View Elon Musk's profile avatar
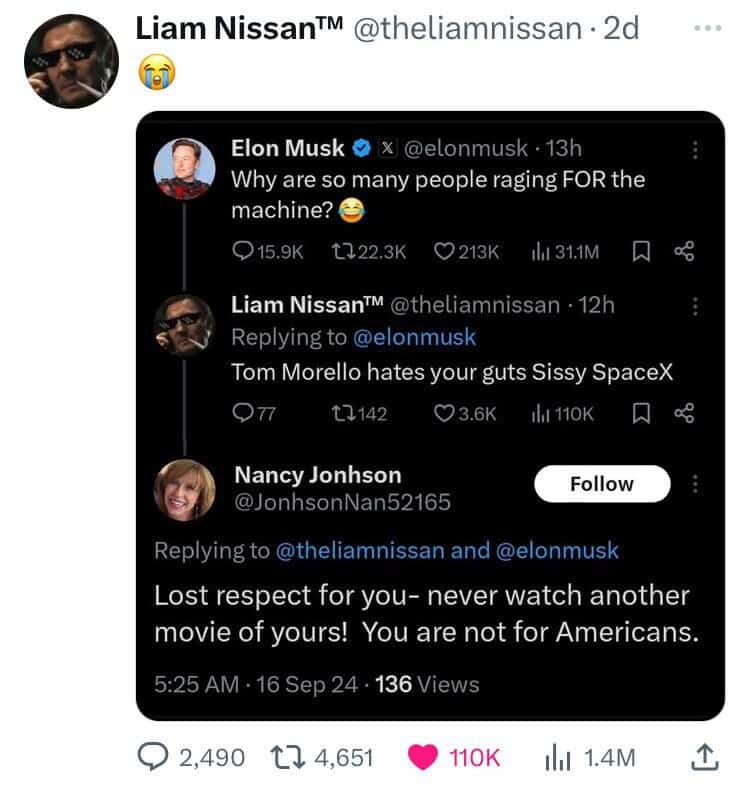Screen dimensions: 750x795 point(185,168)
